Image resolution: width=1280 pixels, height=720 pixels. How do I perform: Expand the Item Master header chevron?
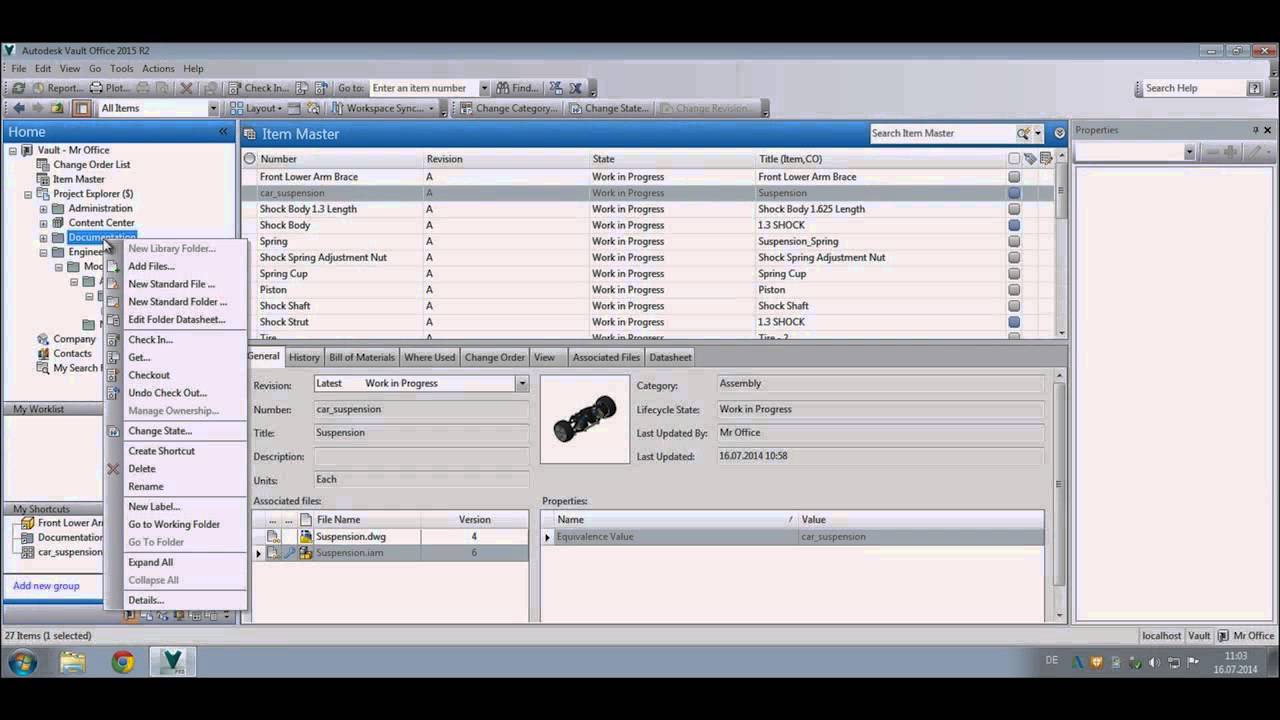coord(1059,133)
